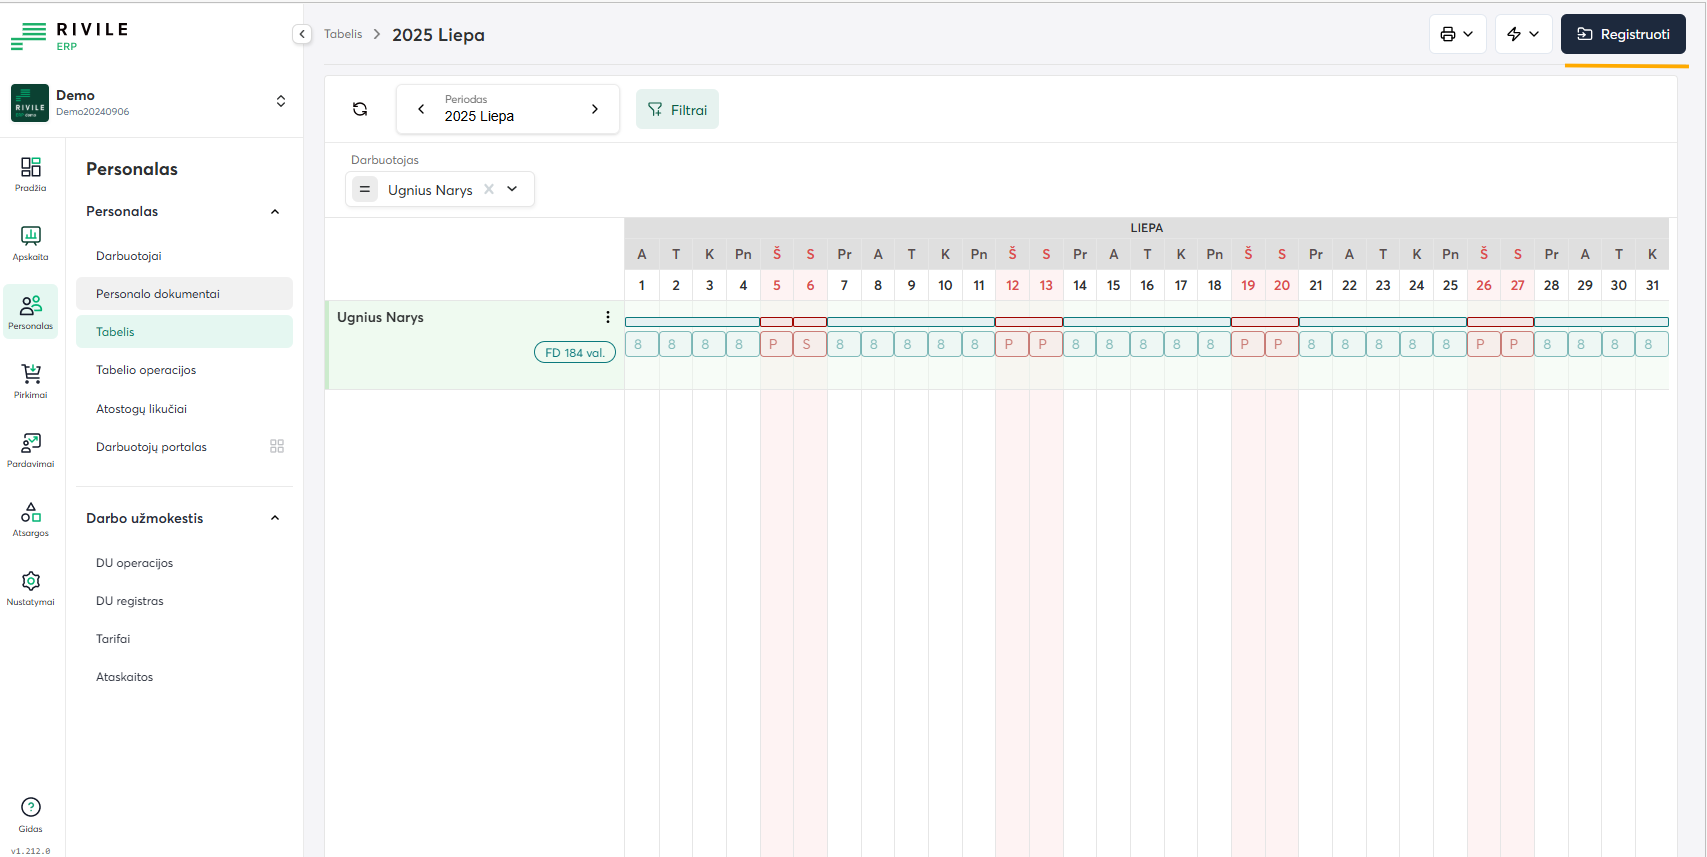Collapse the Darbo užmokestis menu group
This screenshot has width=1707, height=857.
[275, 518]
